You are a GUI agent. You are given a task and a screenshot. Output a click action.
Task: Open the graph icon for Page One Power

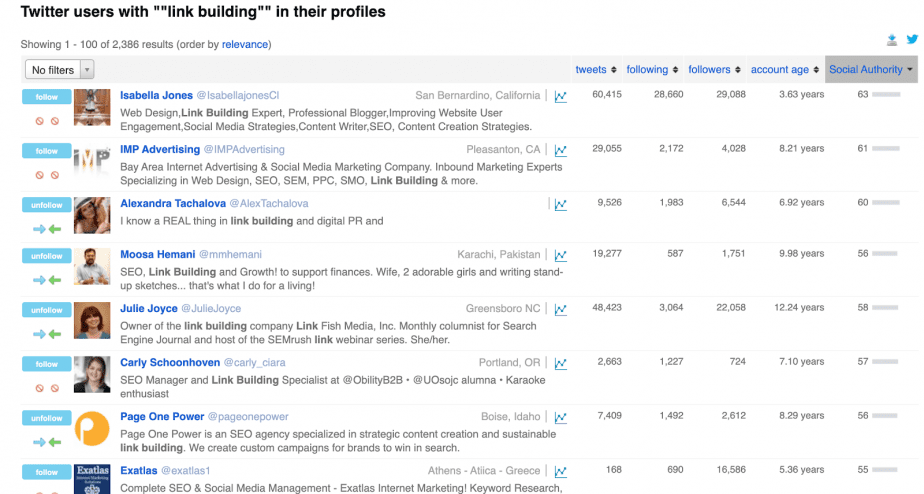(560, 417)
